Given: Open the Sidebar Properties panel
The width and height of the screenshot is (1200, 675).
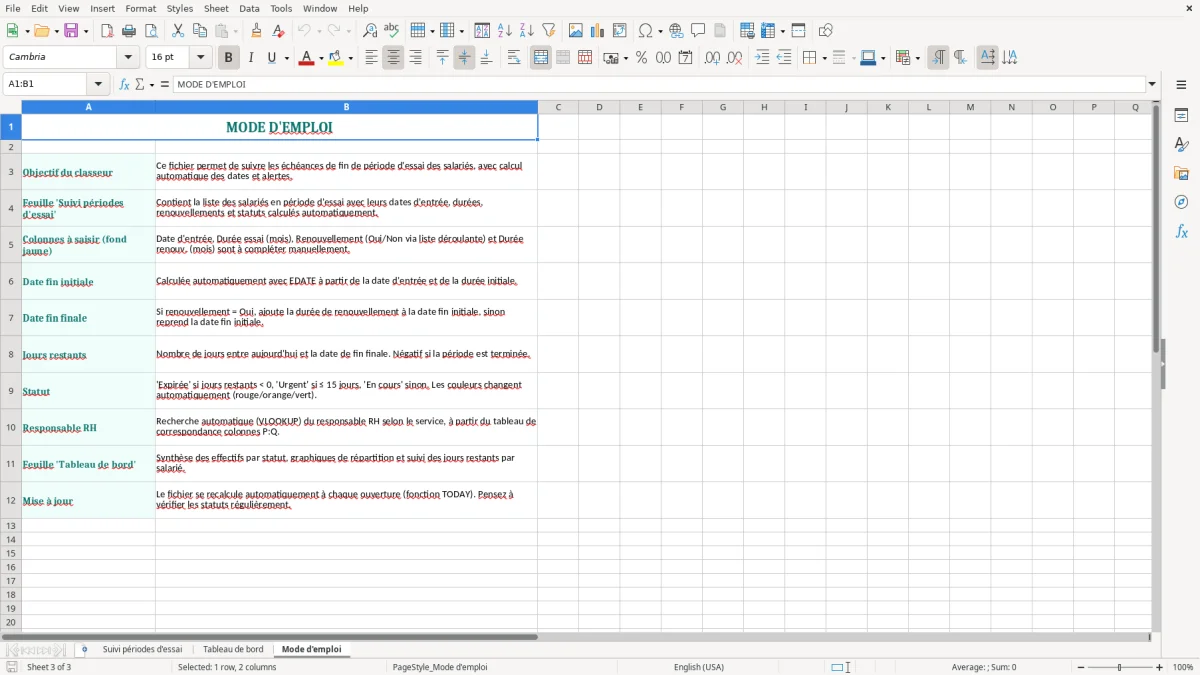Looking at the screenshot, I should coord(1181,116).
